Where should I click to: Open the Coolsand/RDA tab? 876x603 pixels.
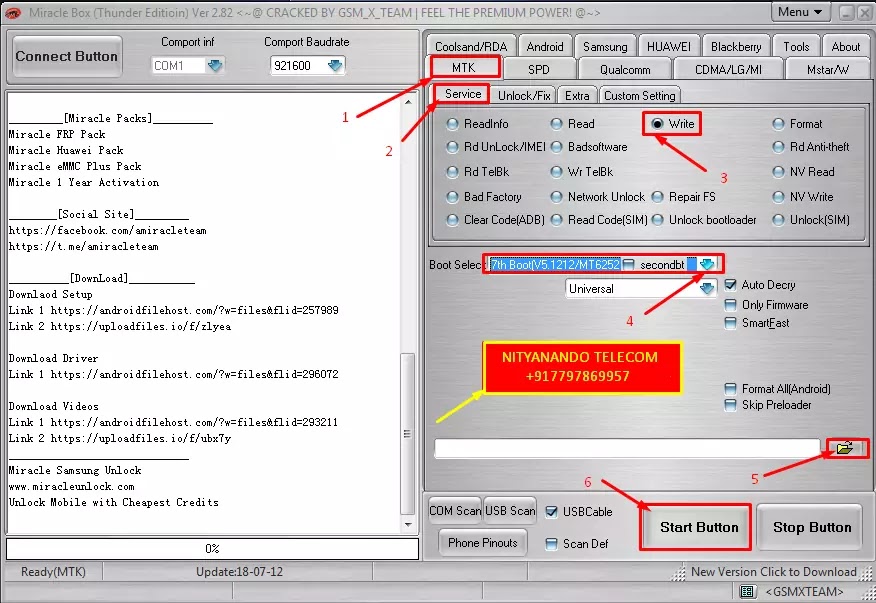(x=471, y=46)
